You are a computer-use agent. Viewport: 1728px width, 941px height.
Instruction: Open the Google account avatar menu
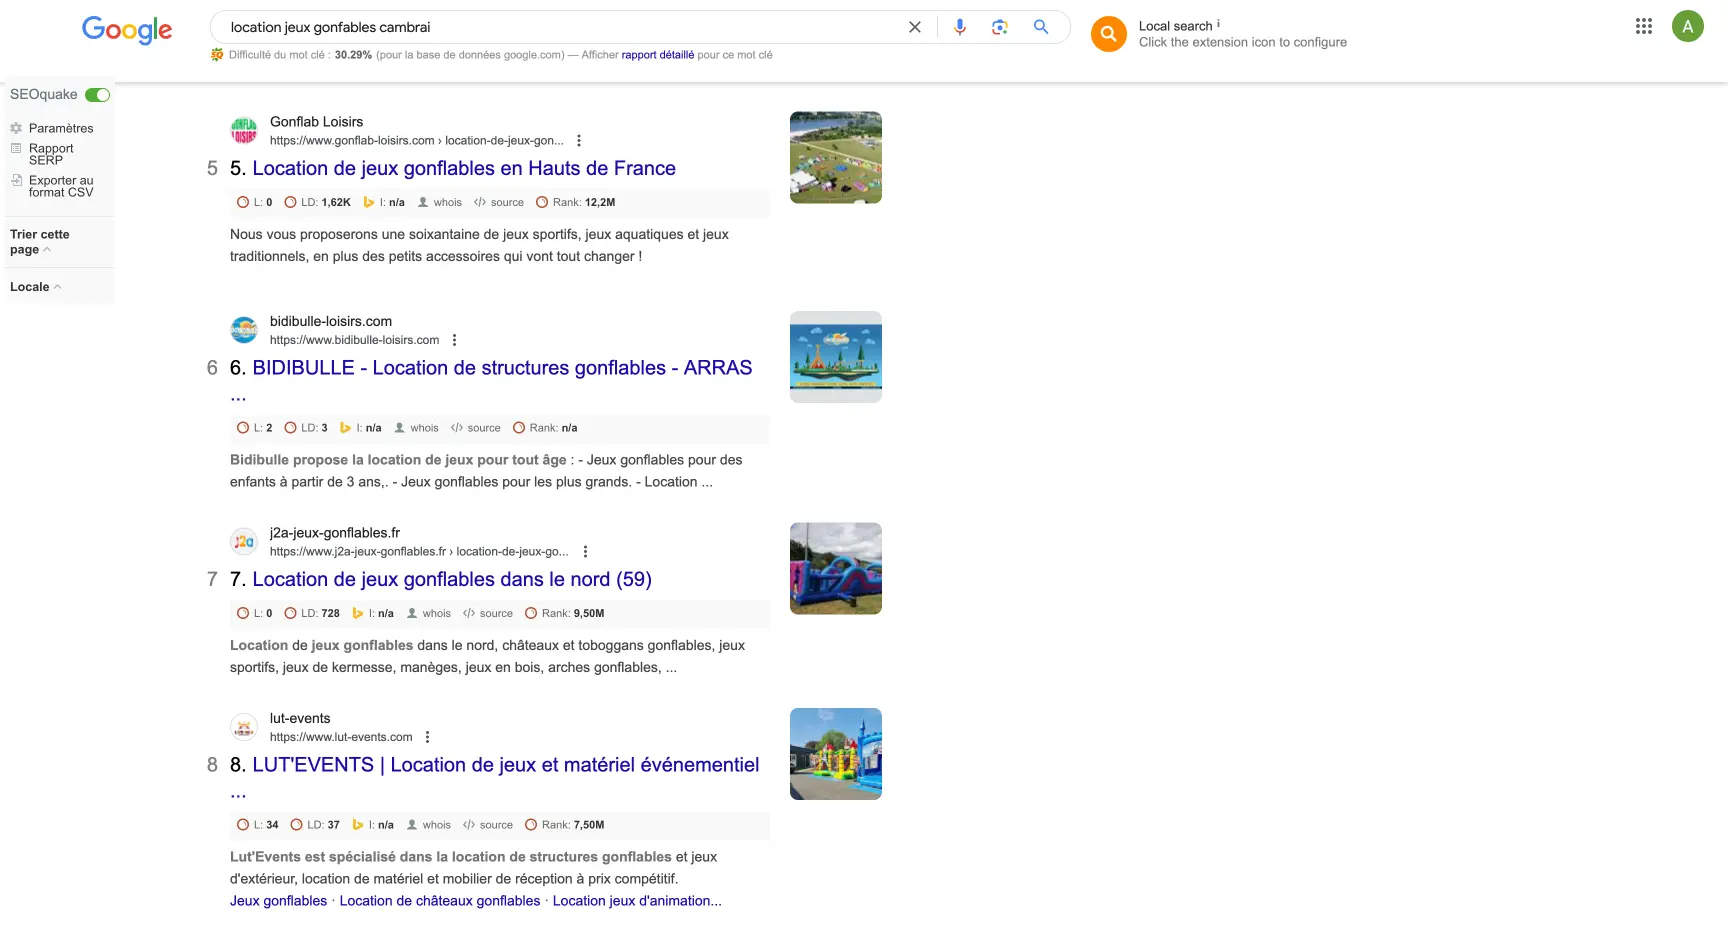click(x=1687, y=27)
